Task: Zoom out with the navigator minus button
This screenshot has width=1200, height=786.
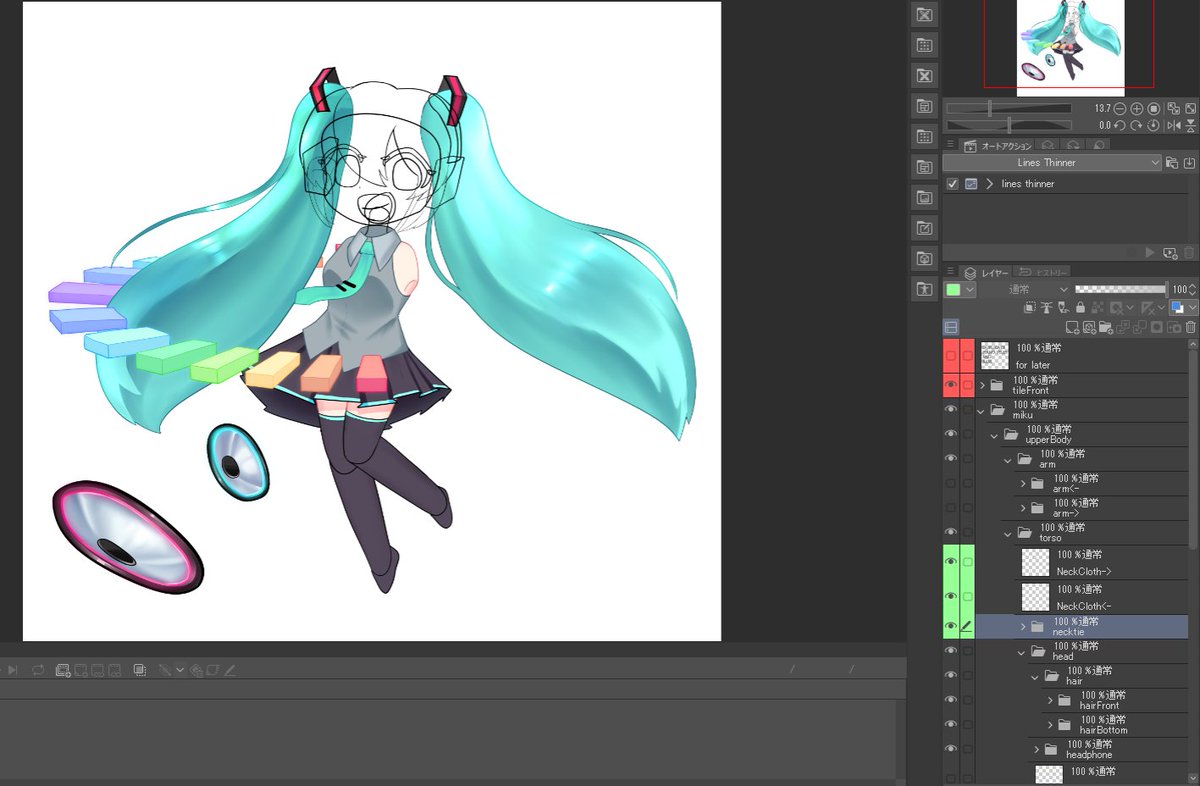Action: [x=1120, y=109]
